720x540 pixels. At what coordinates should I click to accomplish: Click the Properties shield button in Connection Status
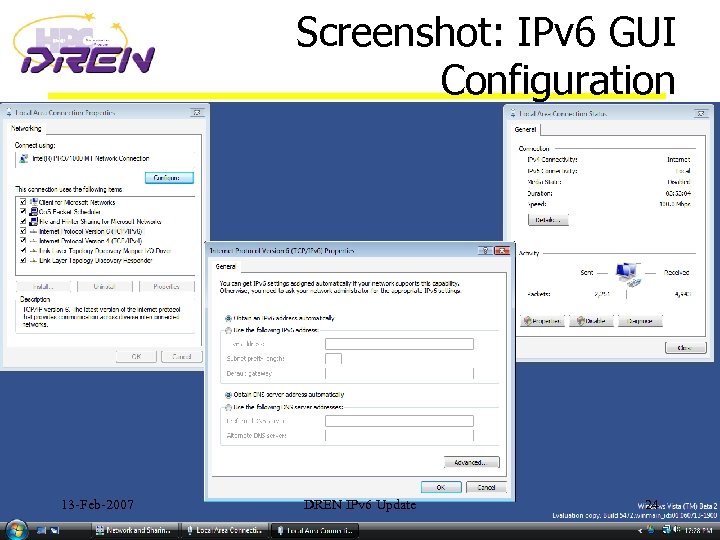542,321
